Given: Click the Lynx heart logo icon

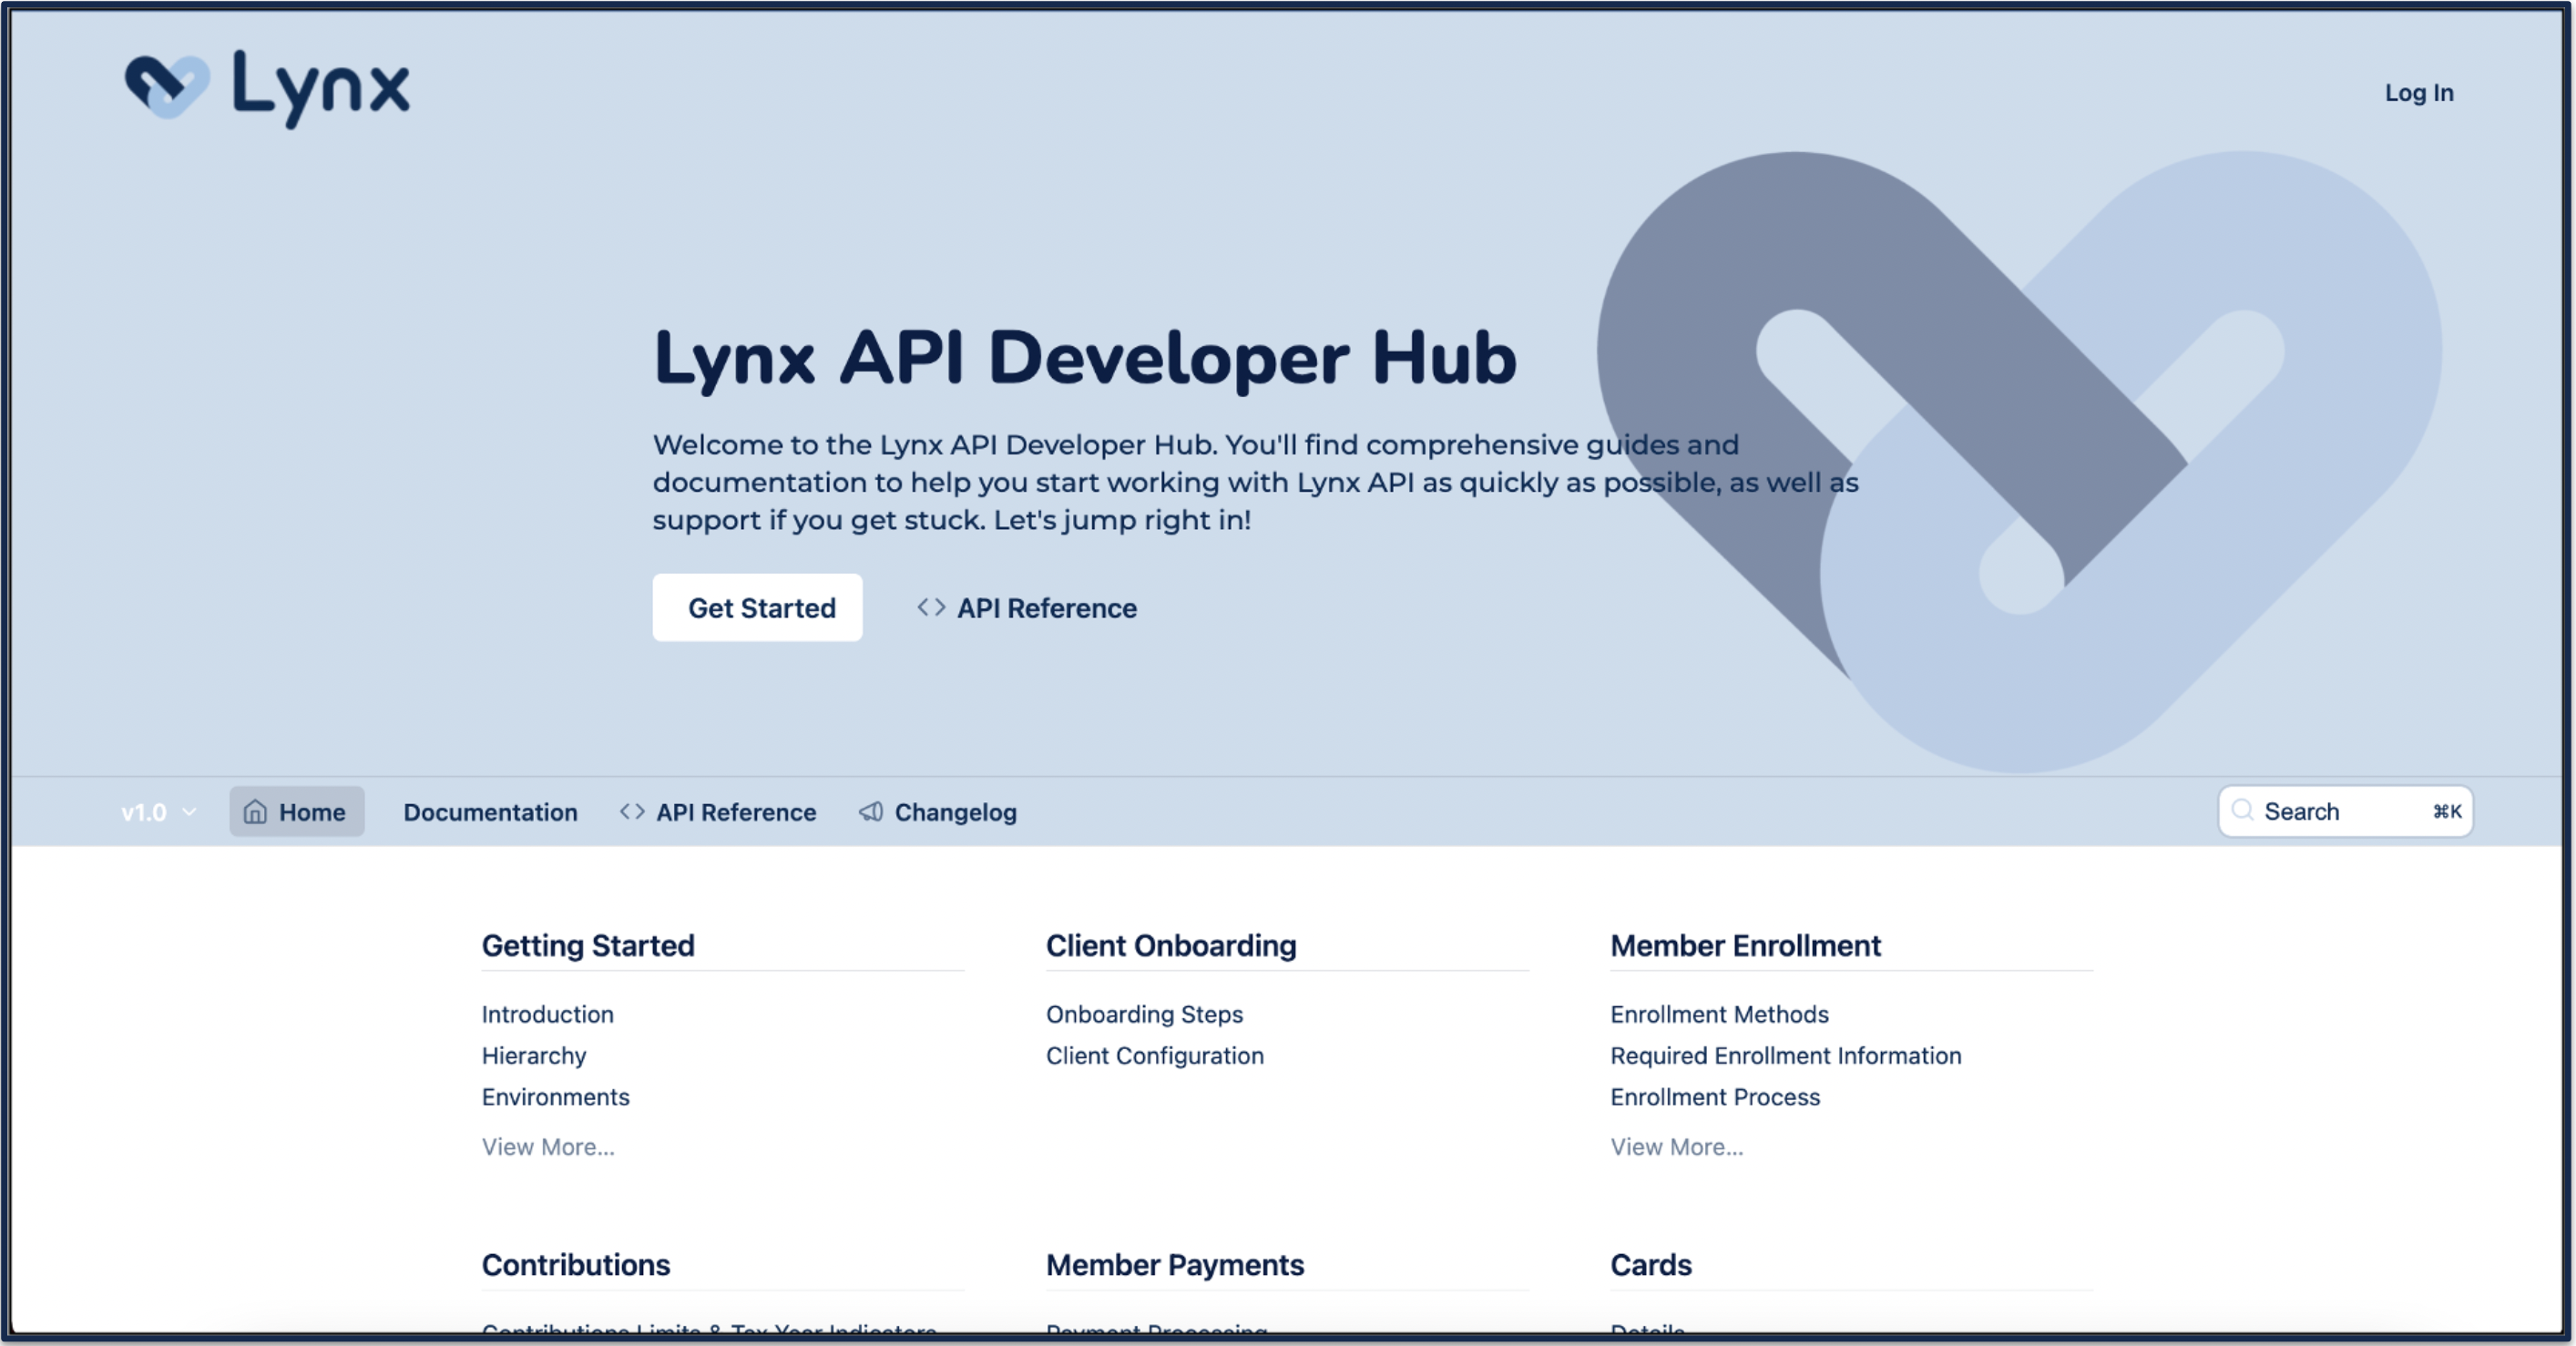Looking at the screenshot, I should coord(167,86).
